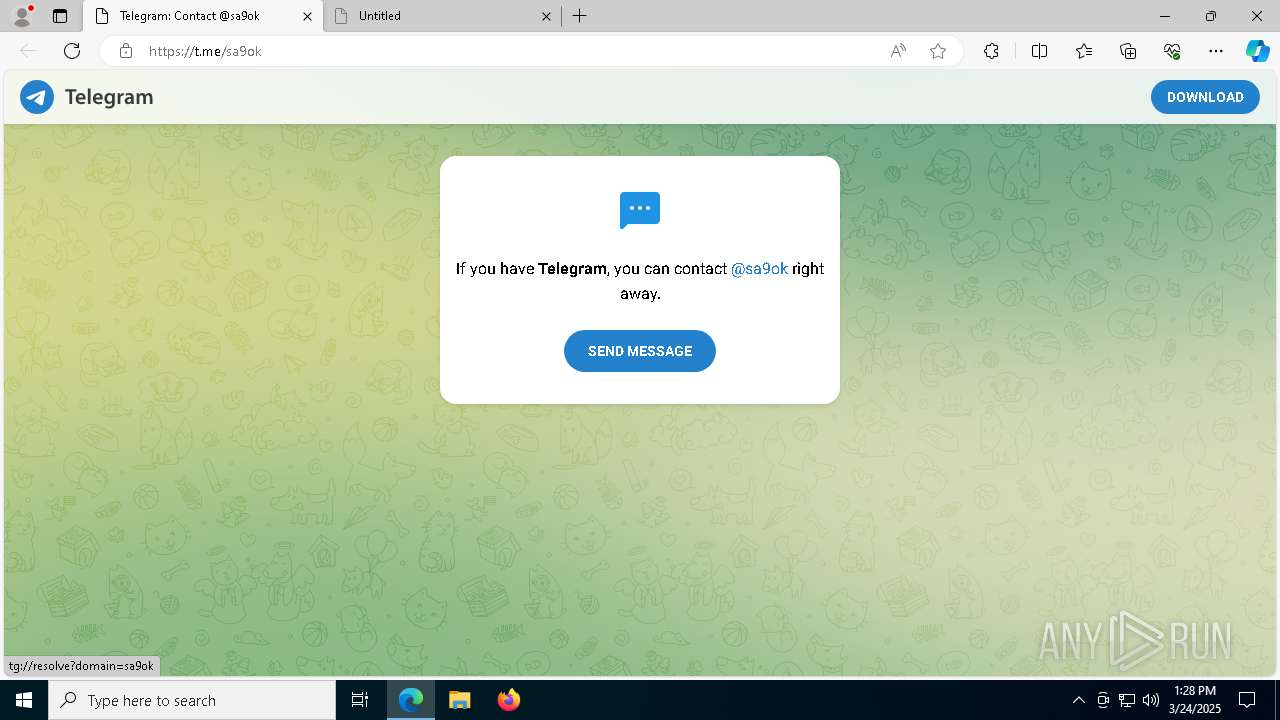Restore down the Edge browser window
The height and width of the screenshot is (720, 1280).
point(1211,16)
